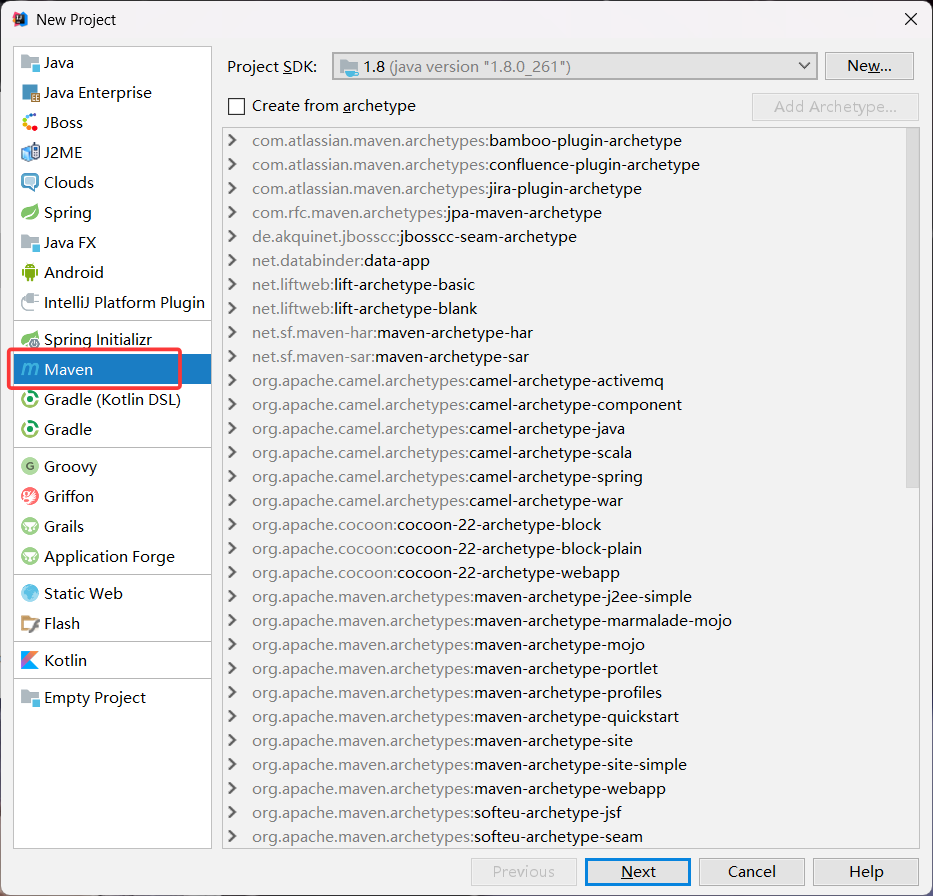
Task: Expand bamboo-plugin-archetype entry
Action: [x=233, y=140]
